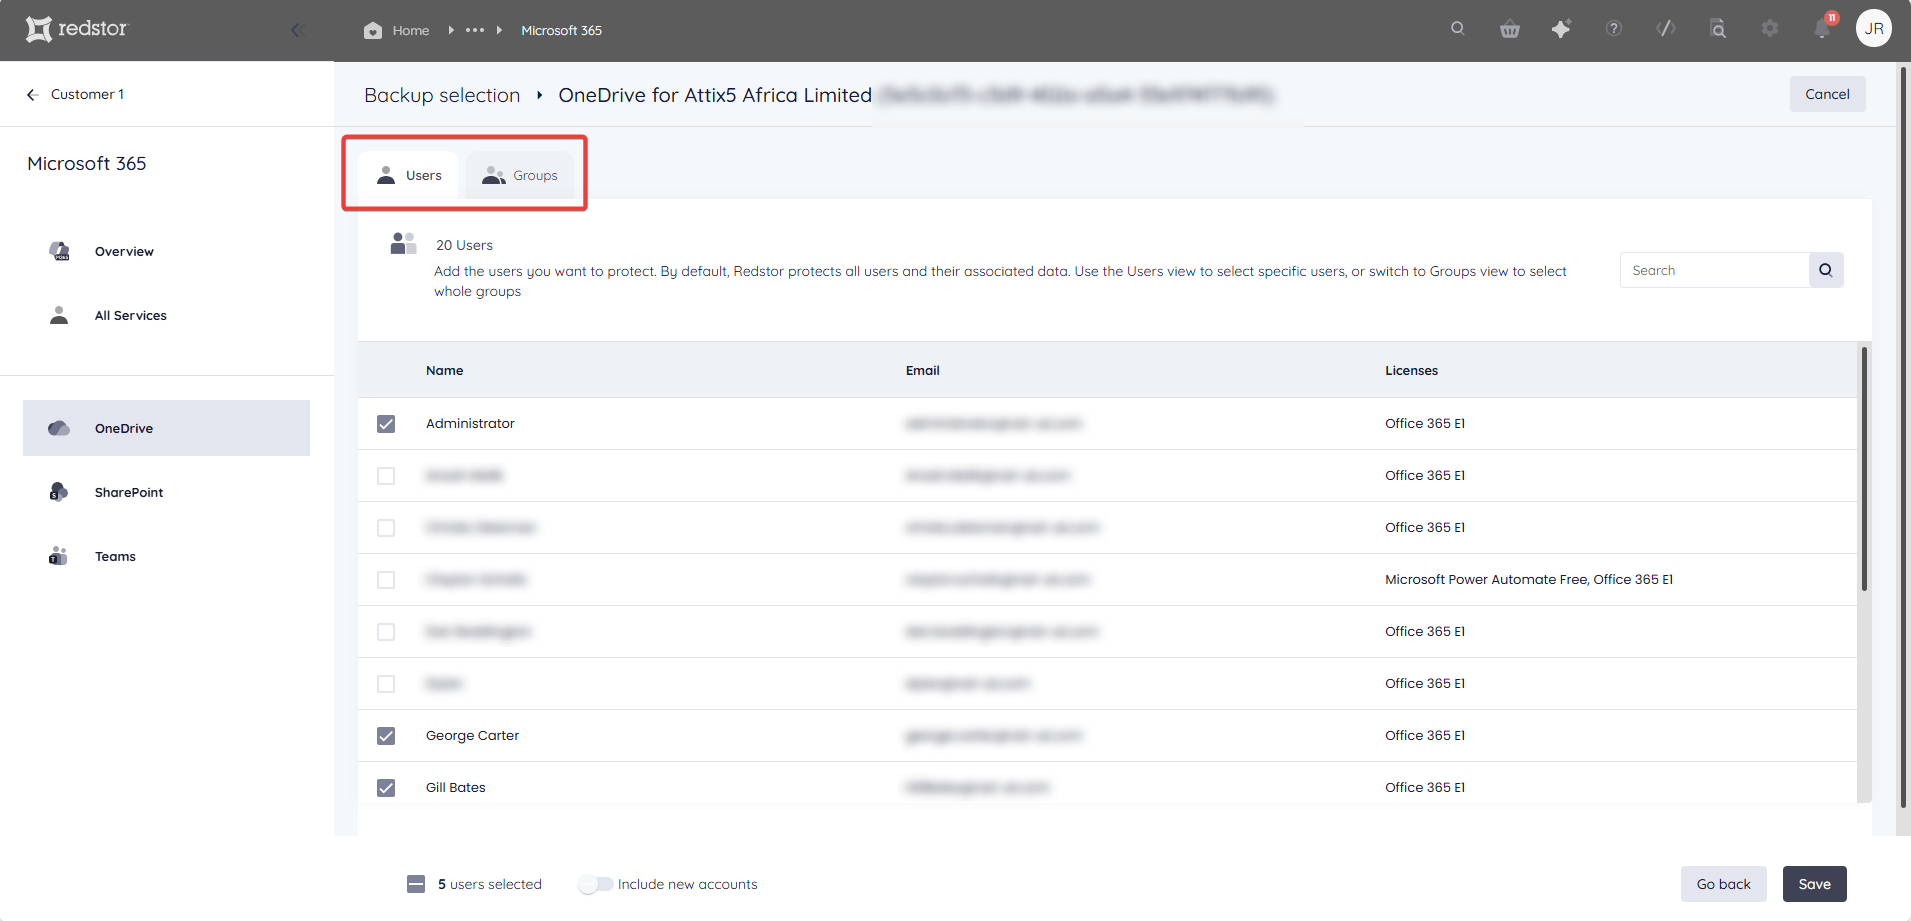Click the Go back button
Image resolution: width=1911 pixels, height=921 pixels.
pyautogui.click(x=1723, y=884)
